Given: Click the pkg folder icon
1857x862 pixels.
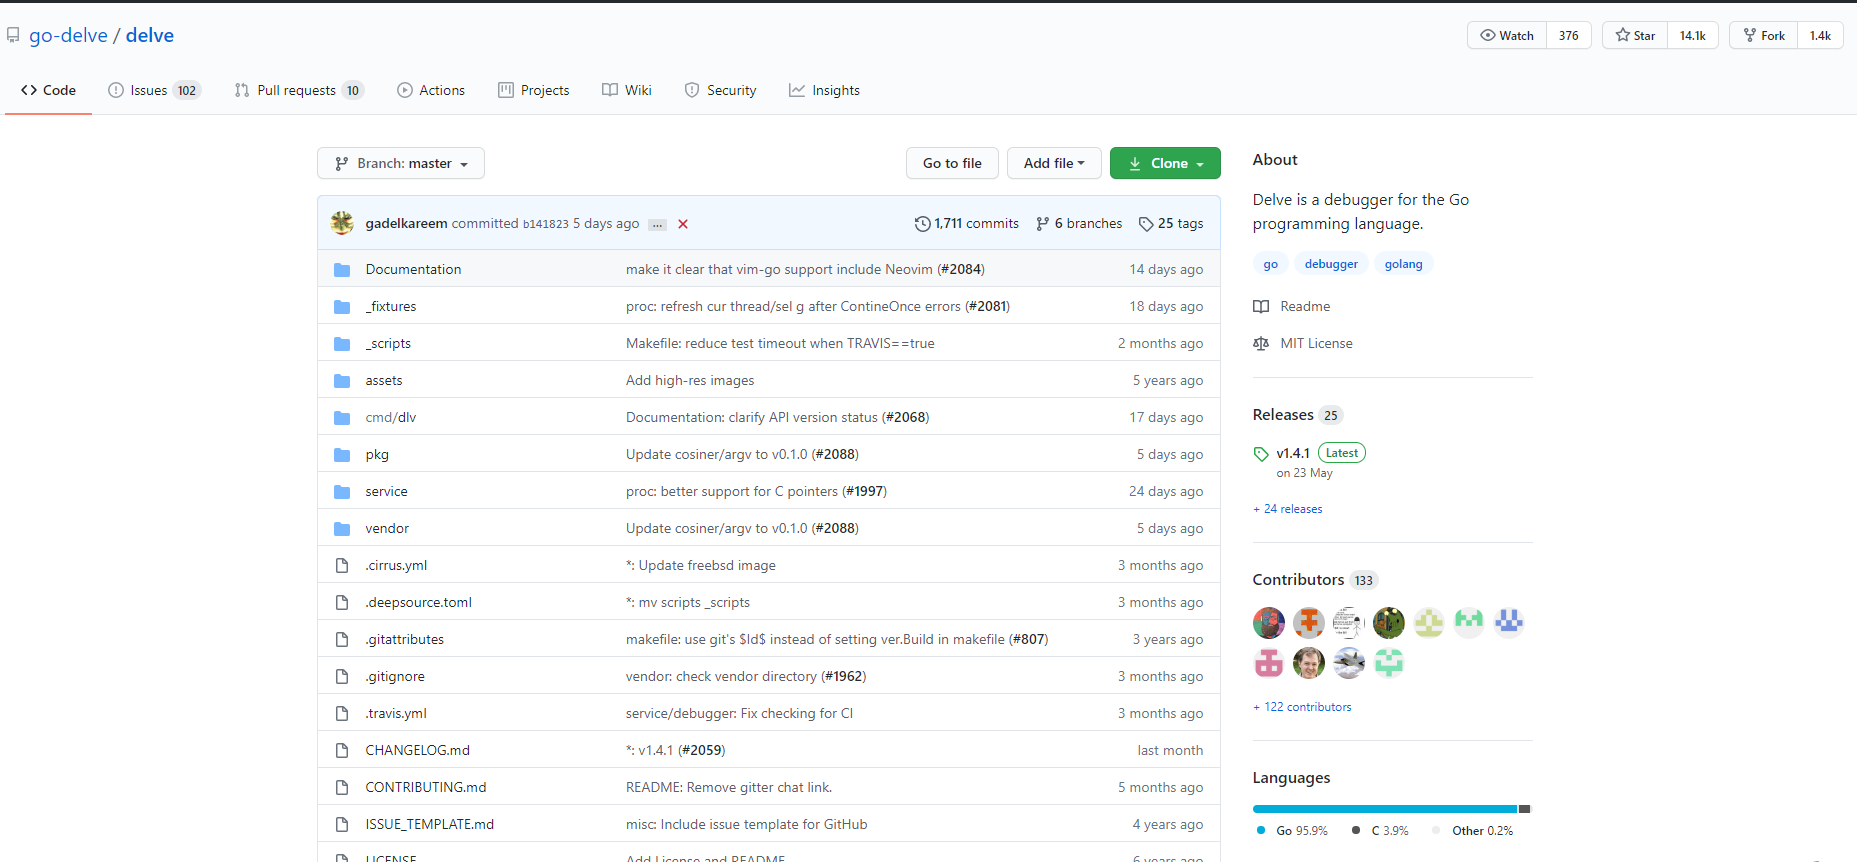Looking at the screenshot, I should (x=342, y=455).
